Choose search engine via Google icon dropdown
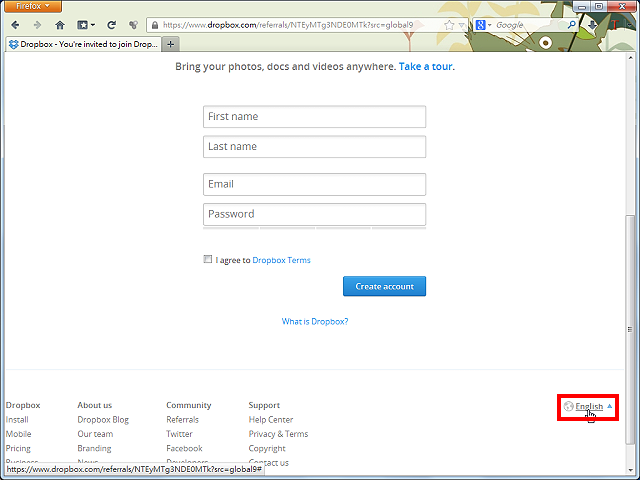 [x=483, y=25]
